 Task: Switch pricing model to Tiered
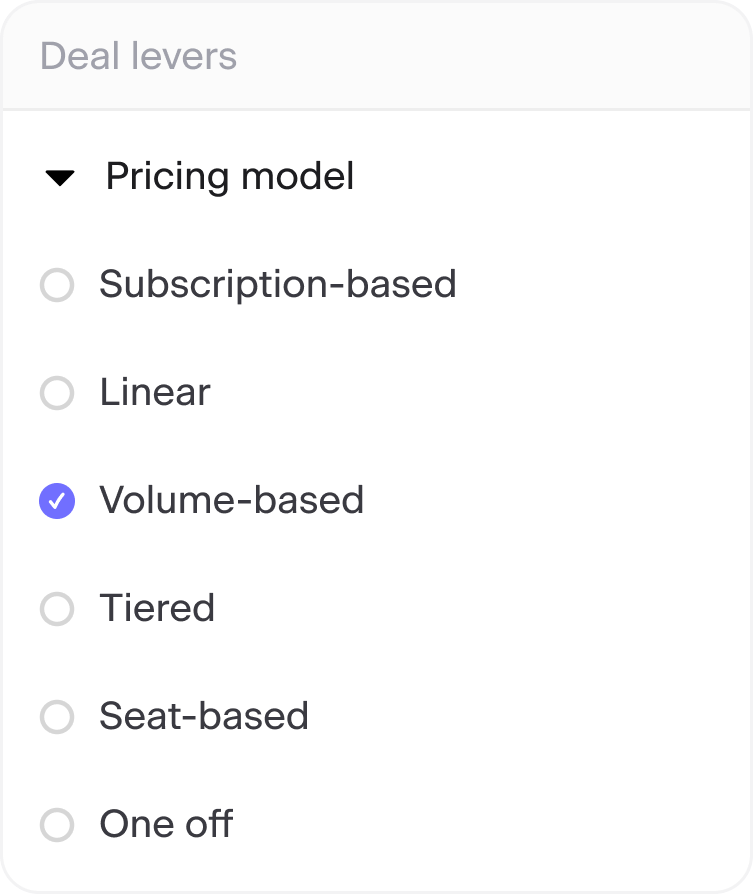point(57,608)
